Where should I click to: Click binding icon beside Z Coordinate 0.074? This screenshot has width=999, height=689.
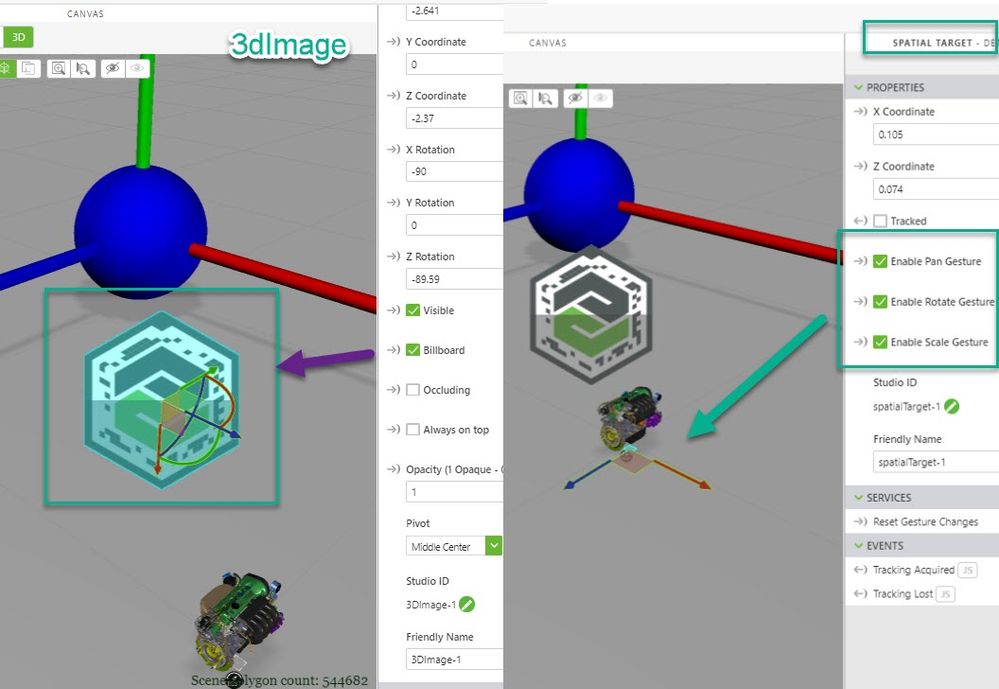860,166
